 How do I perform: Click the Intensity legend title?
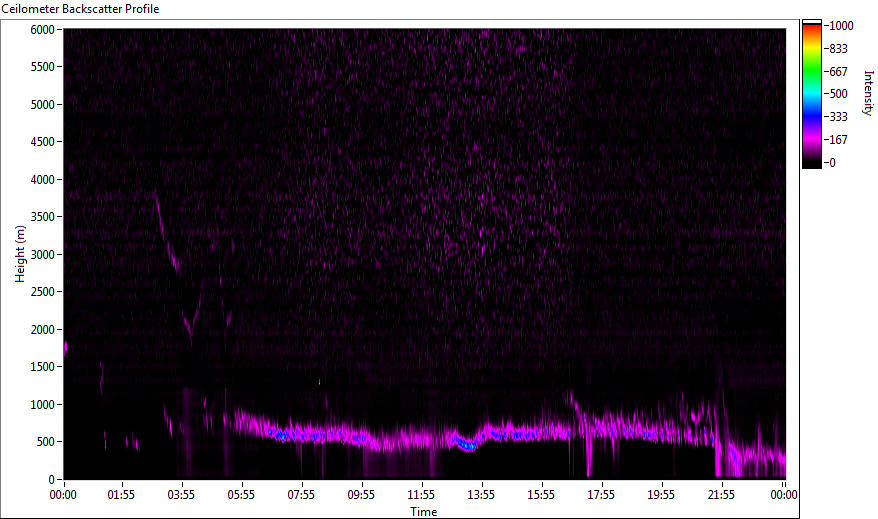[x=868, y=93]
